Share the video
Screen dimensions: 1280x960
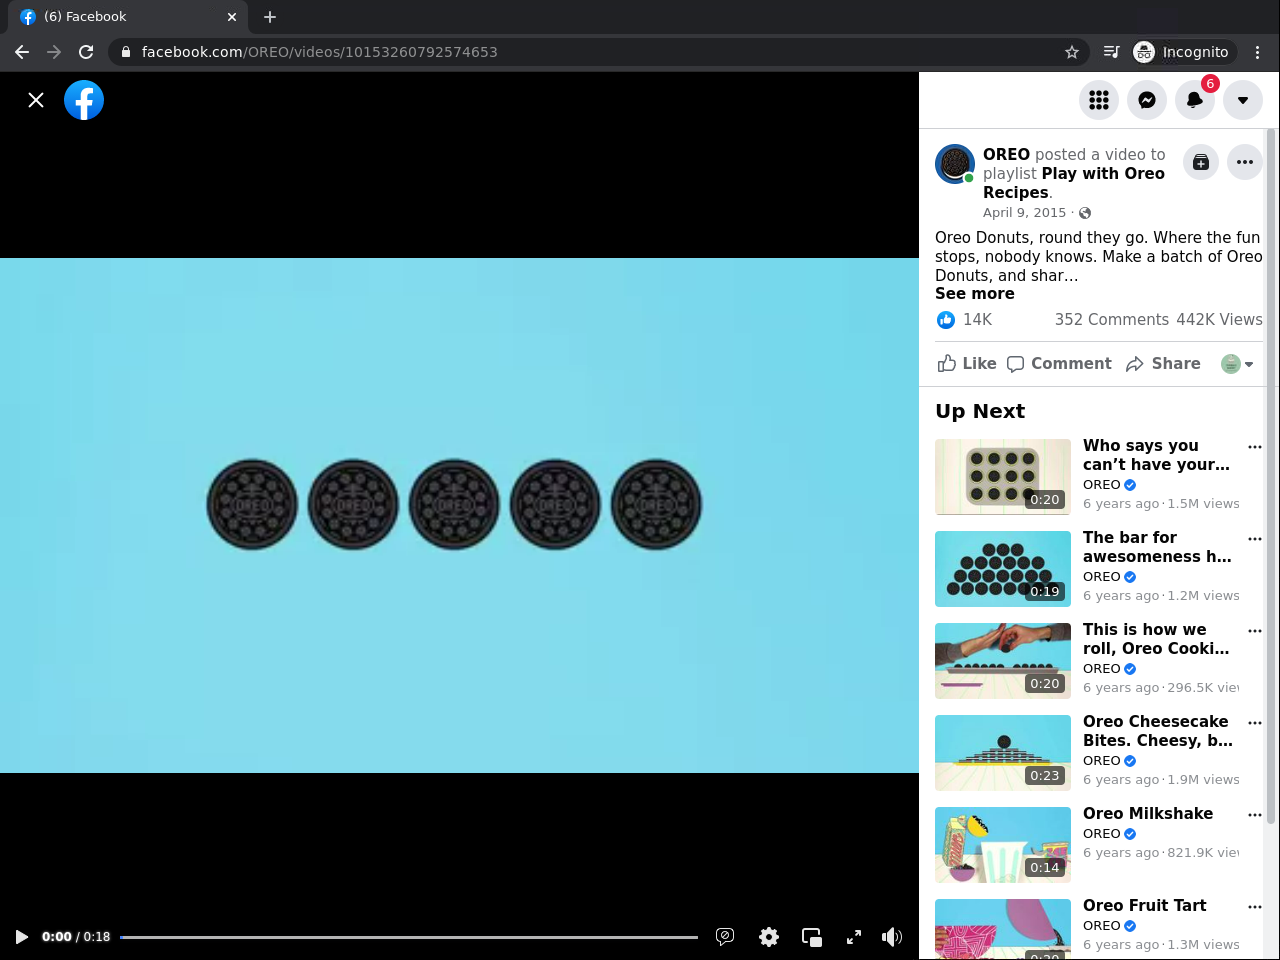tap(1163, 364)
